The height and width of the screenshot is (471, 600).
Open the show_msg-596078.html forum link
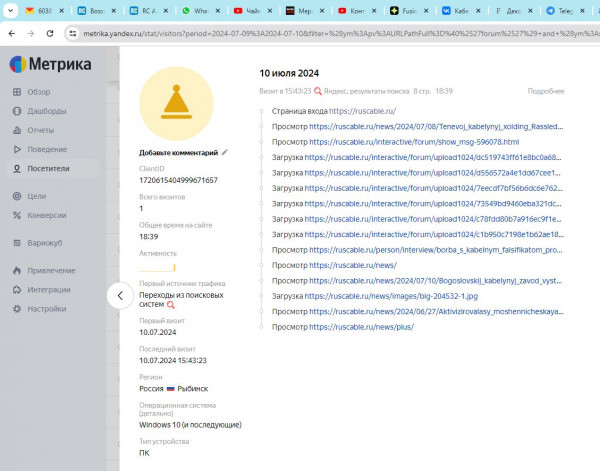pyautogui.click(x=427, y=142)
